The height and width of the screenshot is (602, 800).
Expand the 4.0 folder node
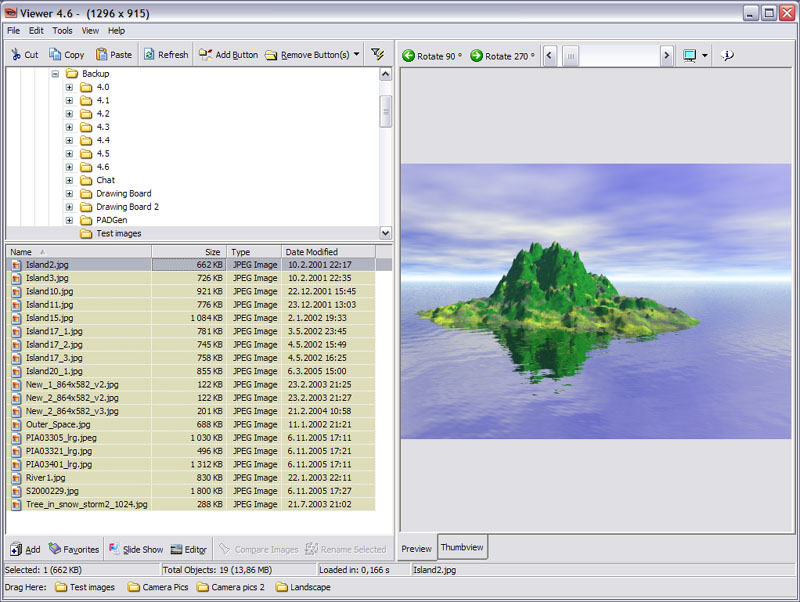pyautogui.click(x=69, y=87)
